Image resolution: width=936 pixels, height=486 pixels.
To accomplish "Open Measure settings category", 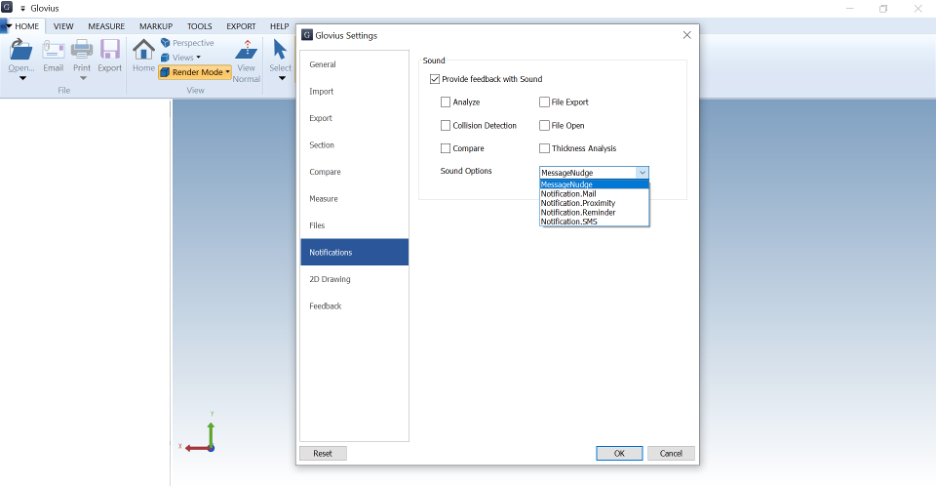I will coord(355,199).
